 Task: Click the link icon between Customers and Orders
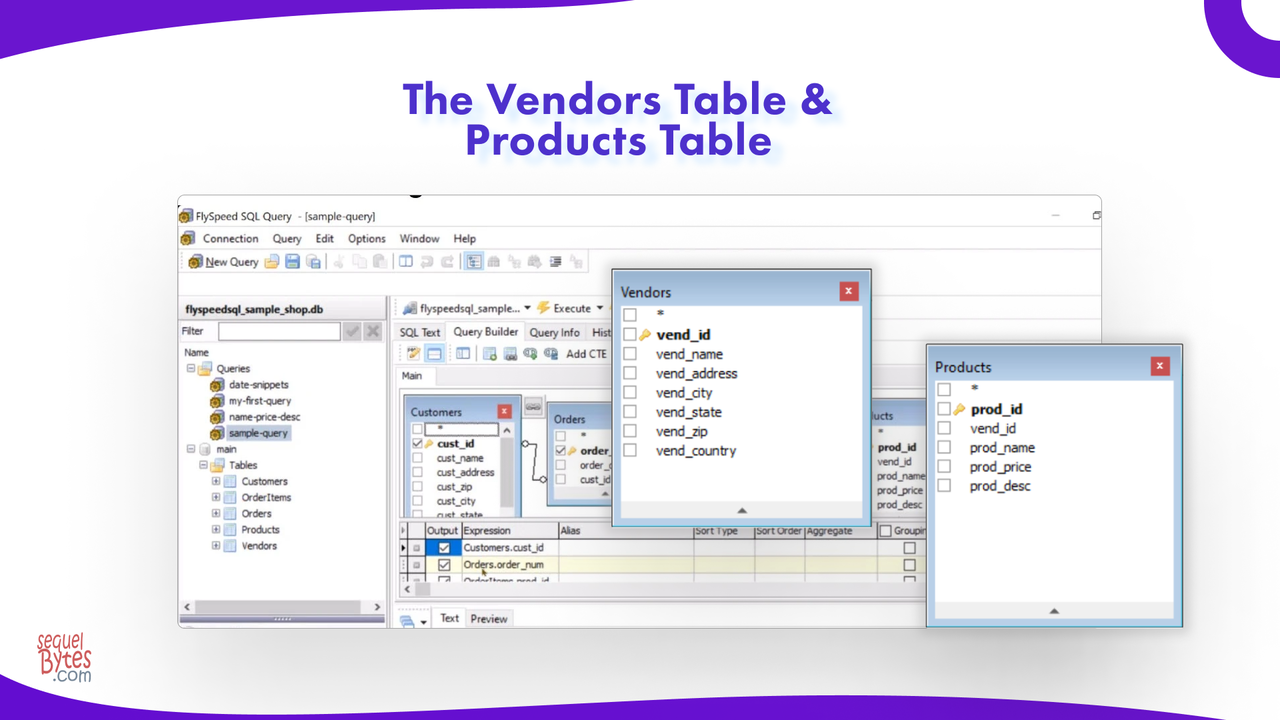(533, 405)
